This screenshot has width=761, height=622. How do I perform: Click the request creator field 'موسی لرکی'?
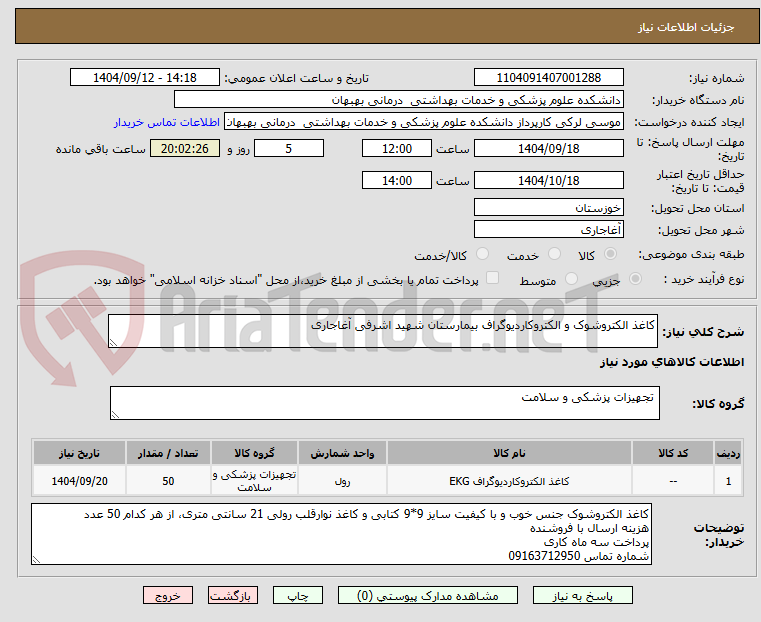click(x=424, y=122)
